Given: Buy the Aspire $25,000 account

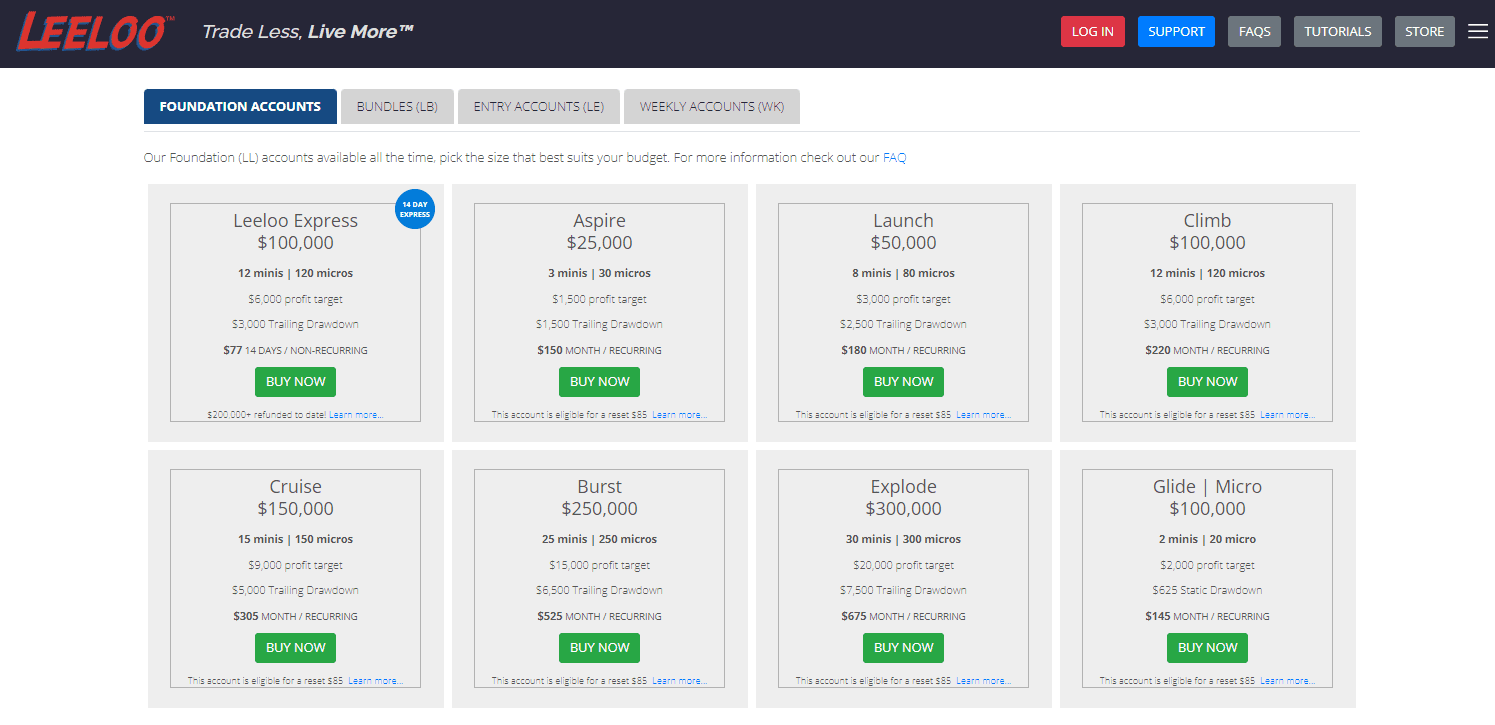Looking at the screenshot, I should point(599,381).
